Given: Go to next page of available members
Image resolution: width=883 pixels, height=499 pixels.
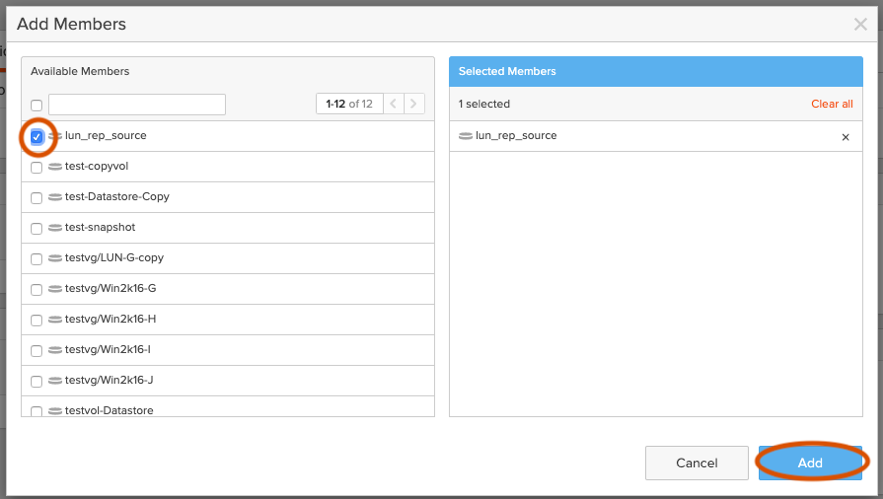Looking at the screenshot, I should [414, 104].
